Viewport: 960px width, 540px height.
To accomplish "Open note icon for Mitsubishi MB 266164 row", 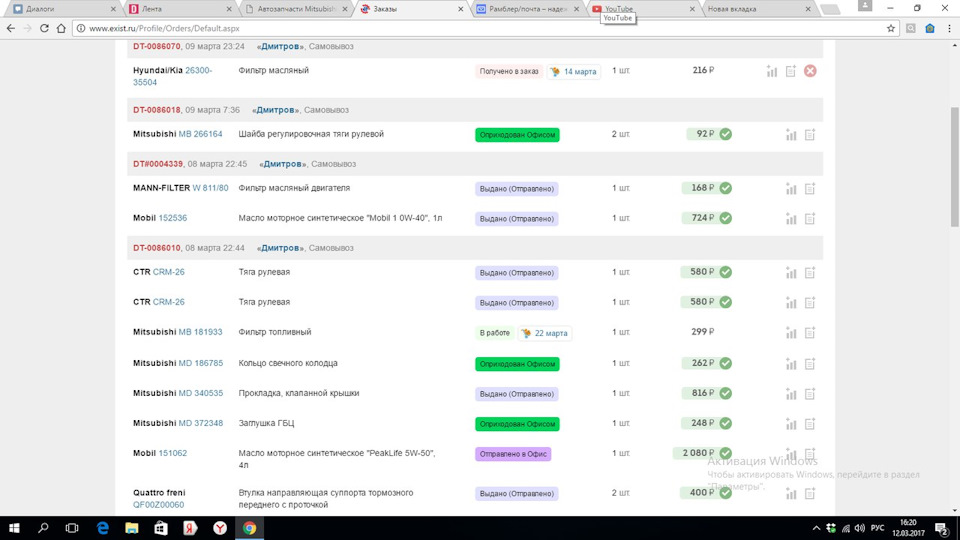I will tap(810, 135).
